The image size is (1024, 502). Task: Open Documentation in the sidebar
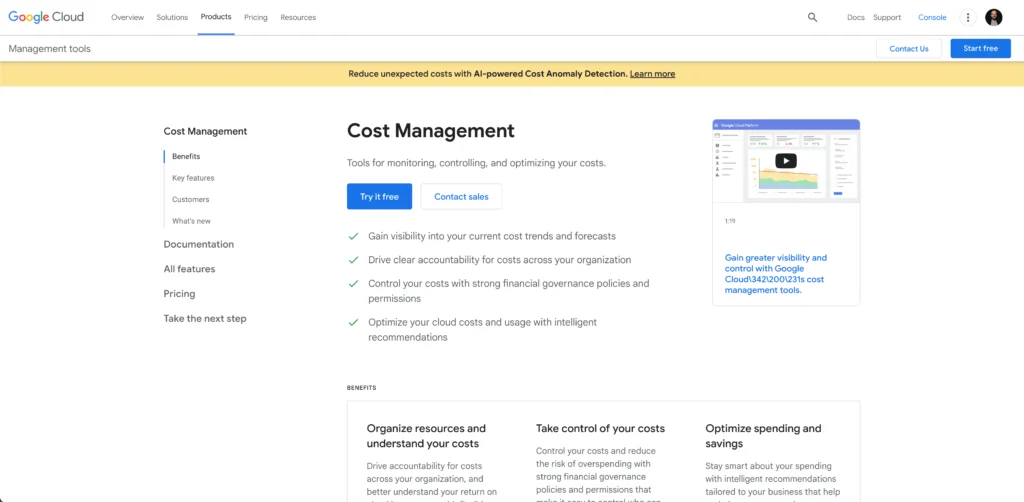click(199, 244)
